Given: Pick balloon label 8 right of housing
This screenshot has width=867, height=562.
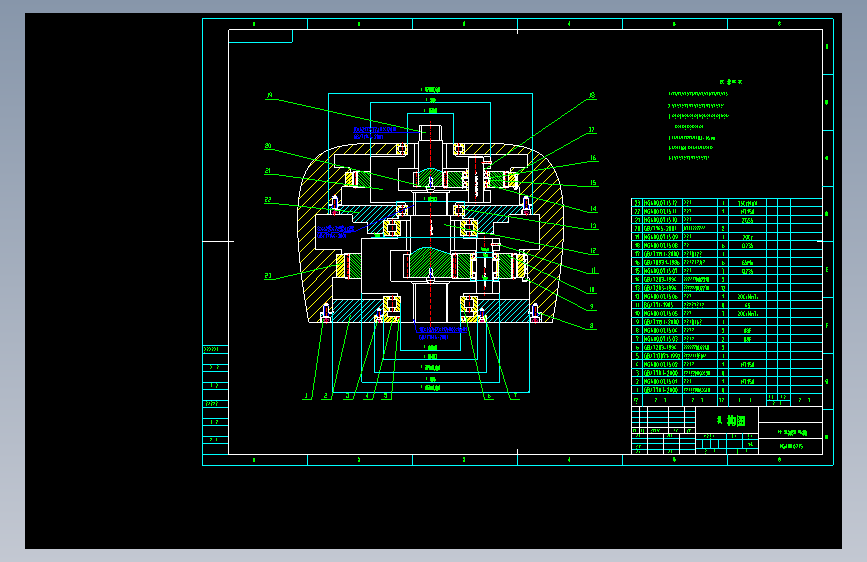Looking at the screenshot, I should click(592, 326).
